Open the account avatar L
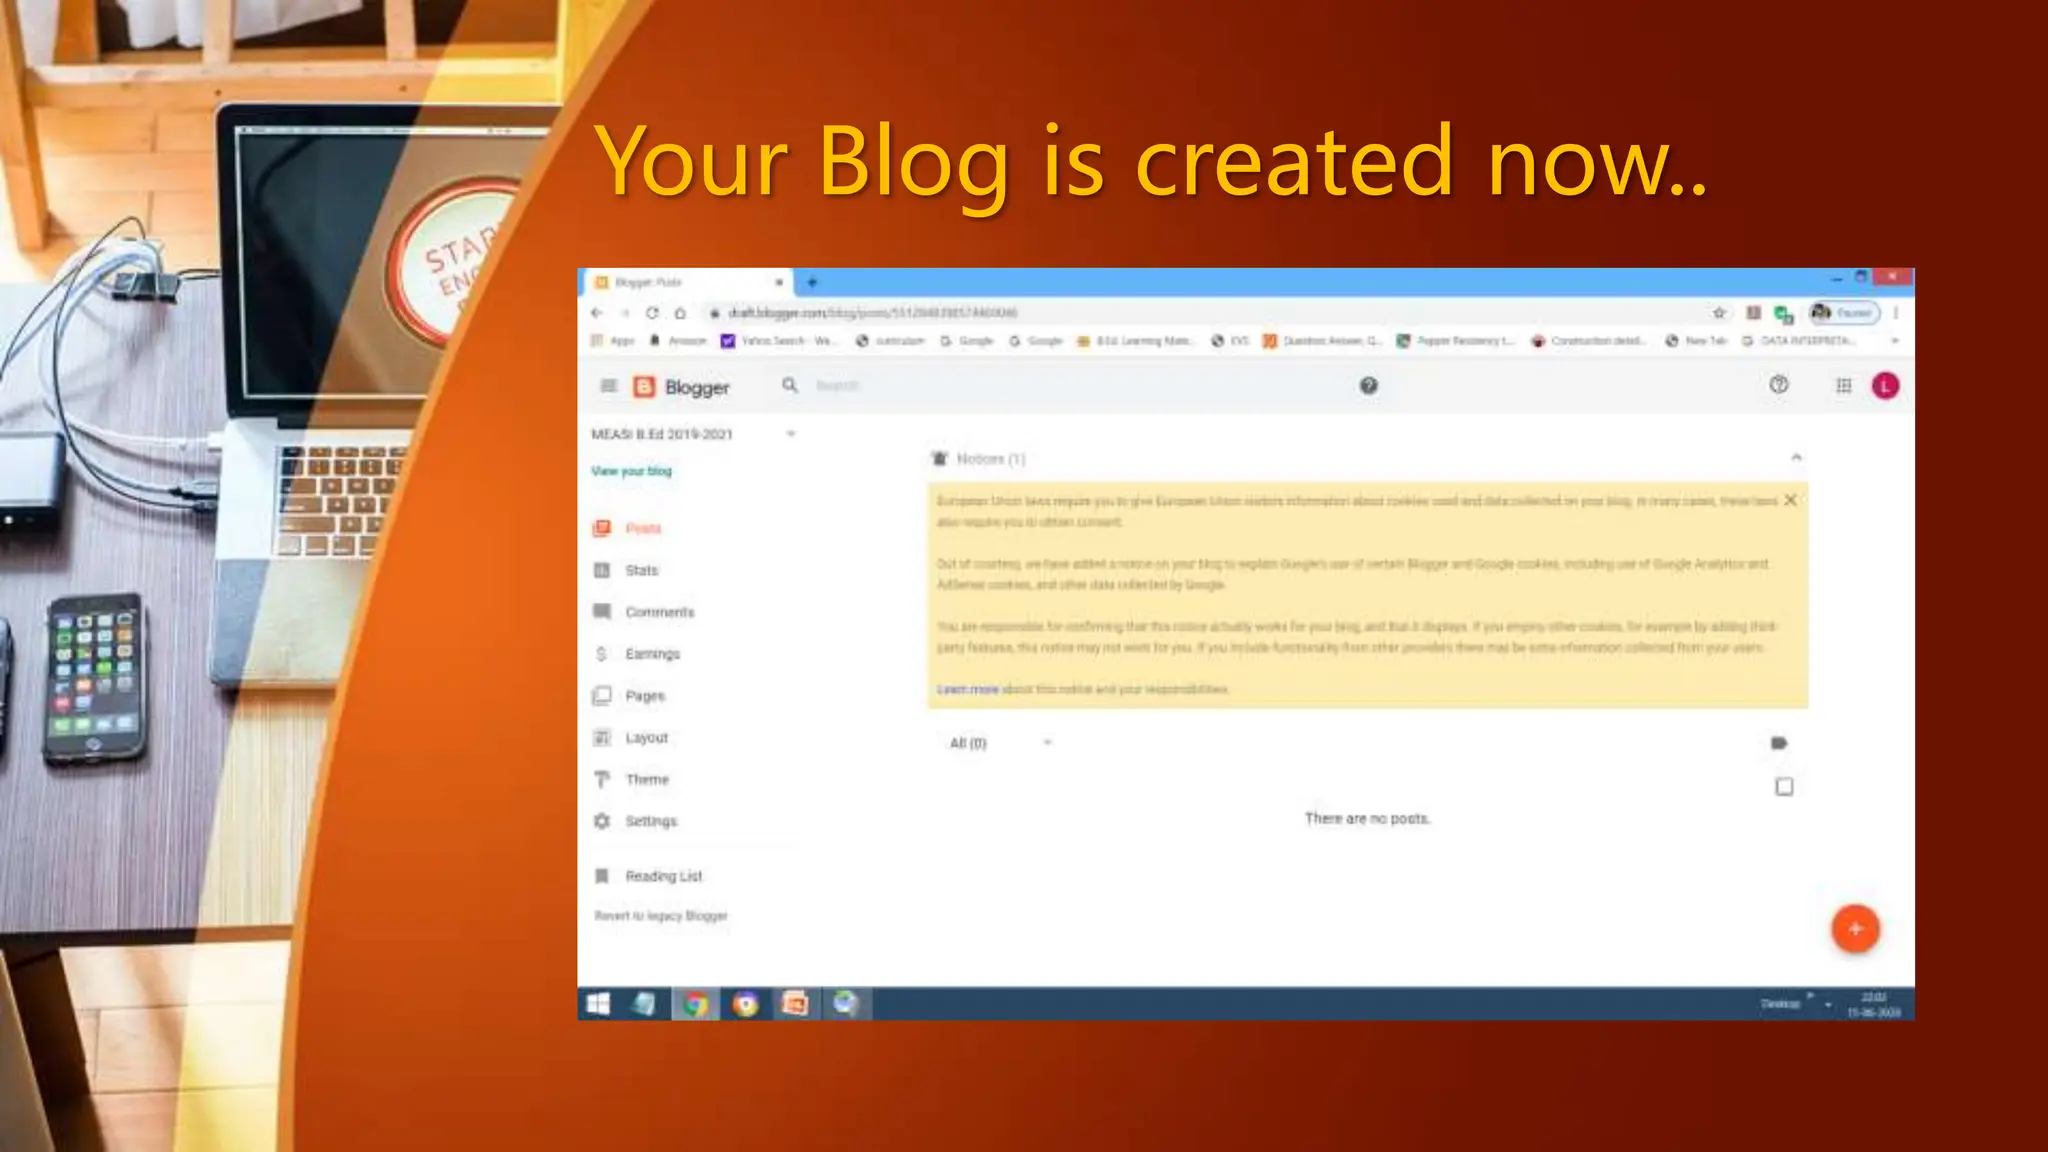Image resolution: width=2048 pixels, height=1152 pixels. pos(1885,386)
